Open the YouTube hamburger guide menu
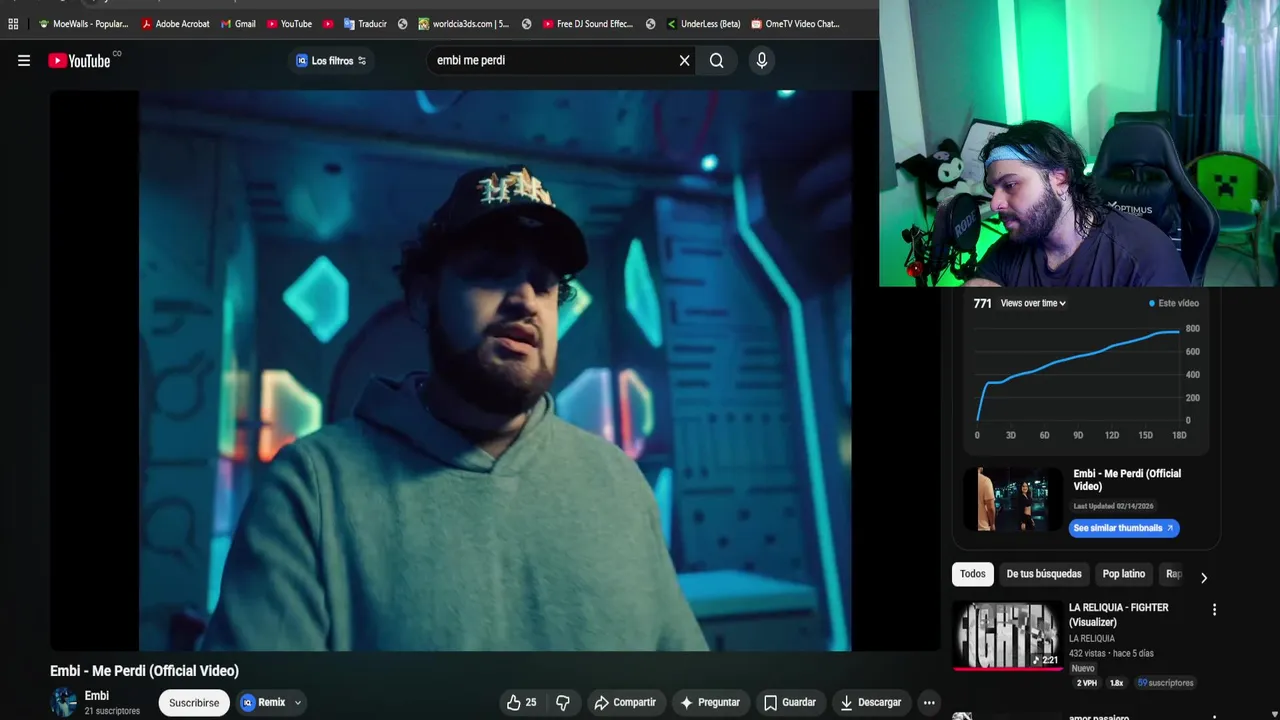The image size is (1280, 720). pyautogui.click(x=24, y=61)
